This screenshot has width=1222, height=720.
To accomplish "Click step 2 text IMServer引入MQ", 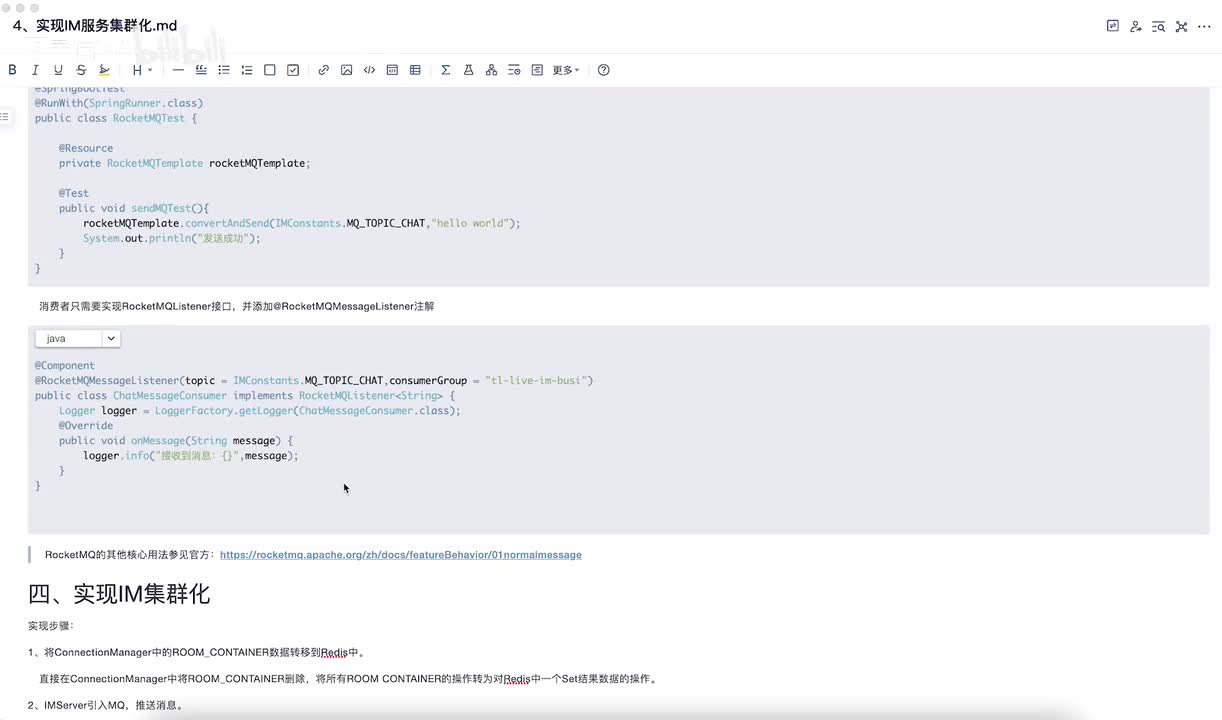I will pos(106,705).
